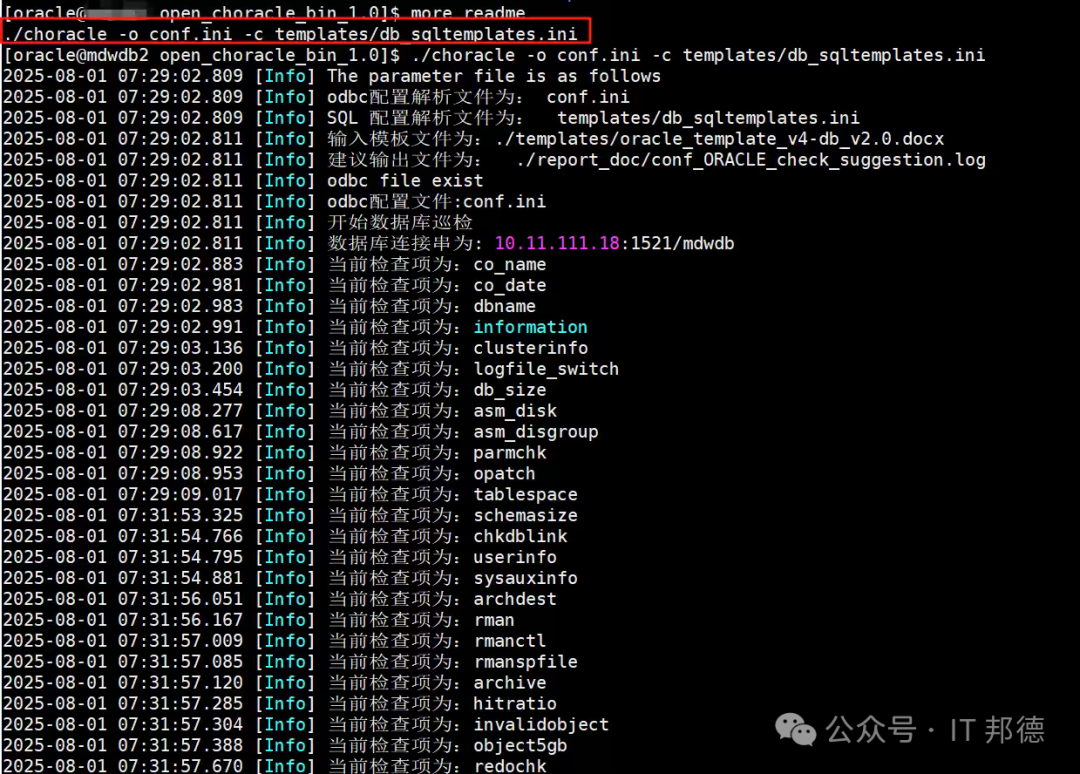Select the oracle_template_v4-db_v2.0.docx template path
Viewport: 1080px width, 774px height.
[x=719, y=138]
